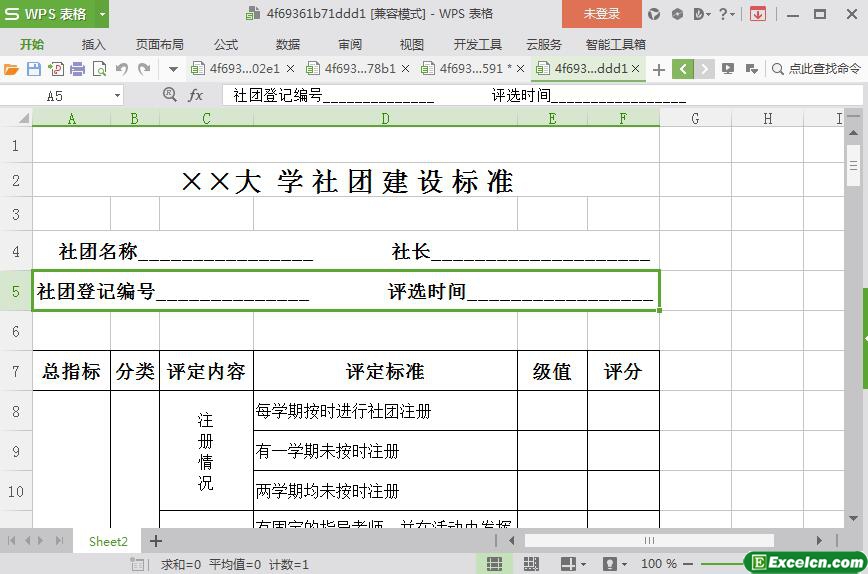868x574 pixels.
Task: Click the formula bar input field
Action: [542, 95]
